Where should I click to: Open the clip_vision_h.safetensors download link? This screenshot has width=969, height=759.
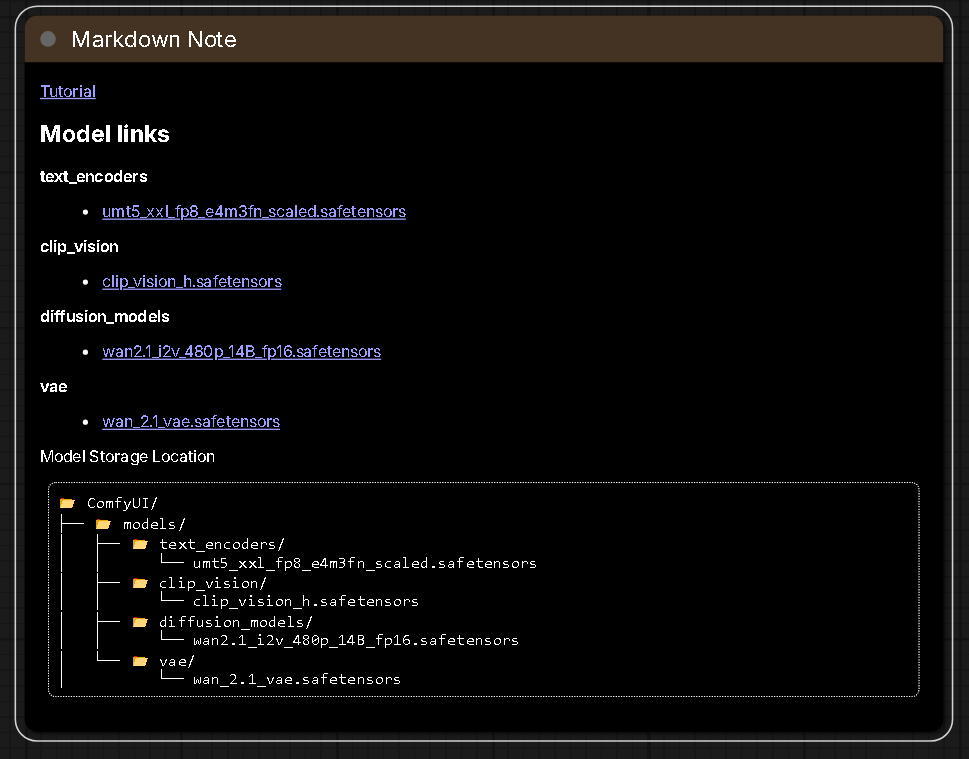(192, 281)
